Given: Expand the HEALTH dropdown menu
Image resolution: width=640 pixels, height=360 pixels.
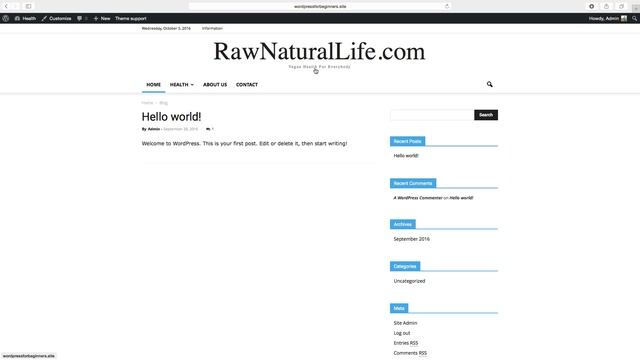Looking at the screenshot, I should (182, 84).
